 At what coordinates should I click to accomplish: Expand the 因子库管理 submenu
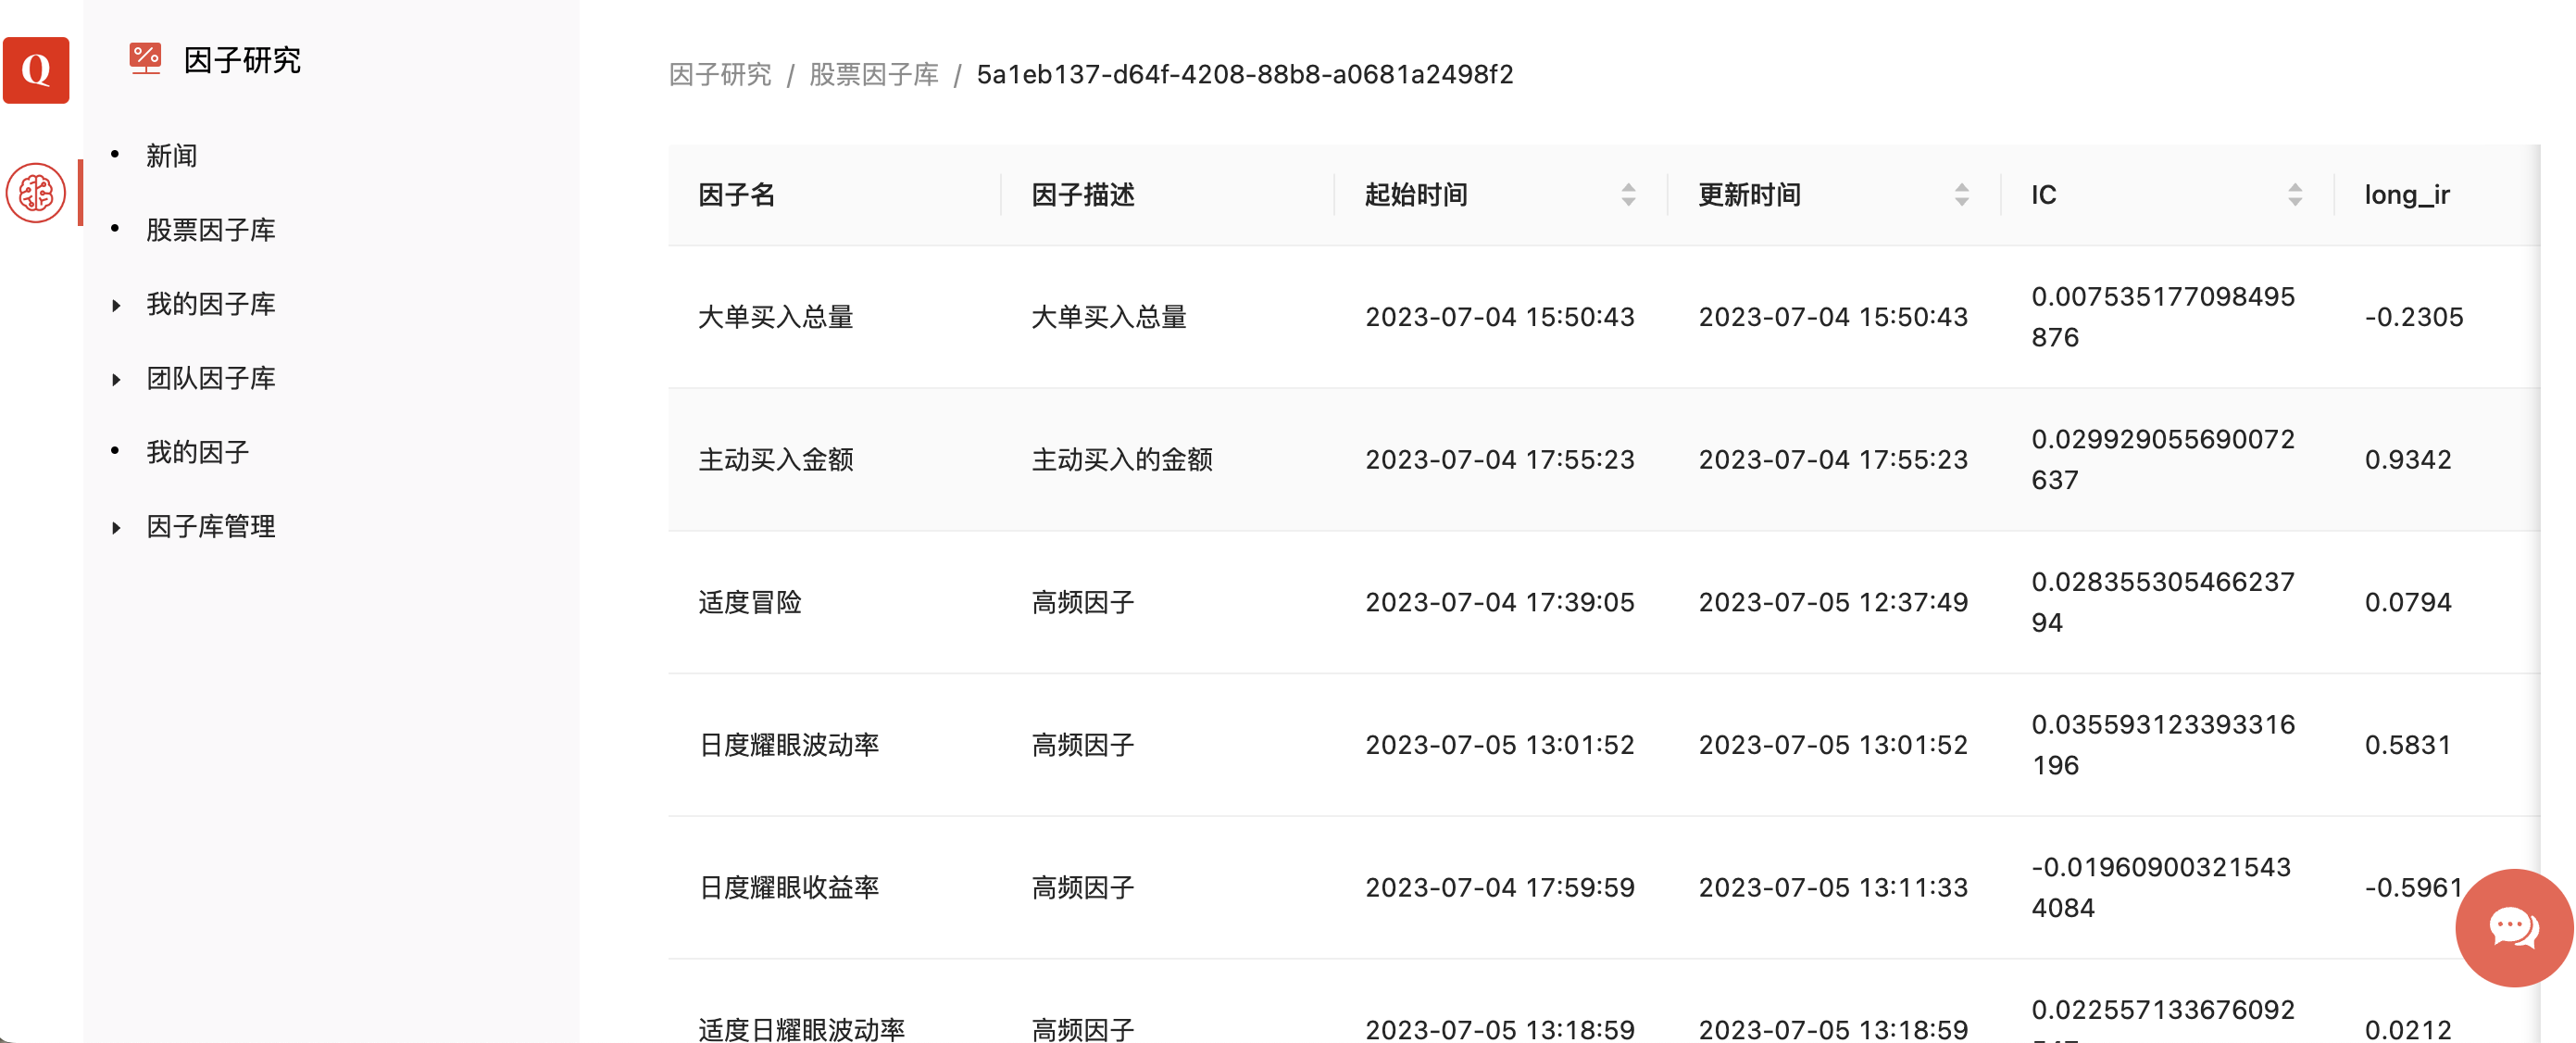tap(210, 526)
